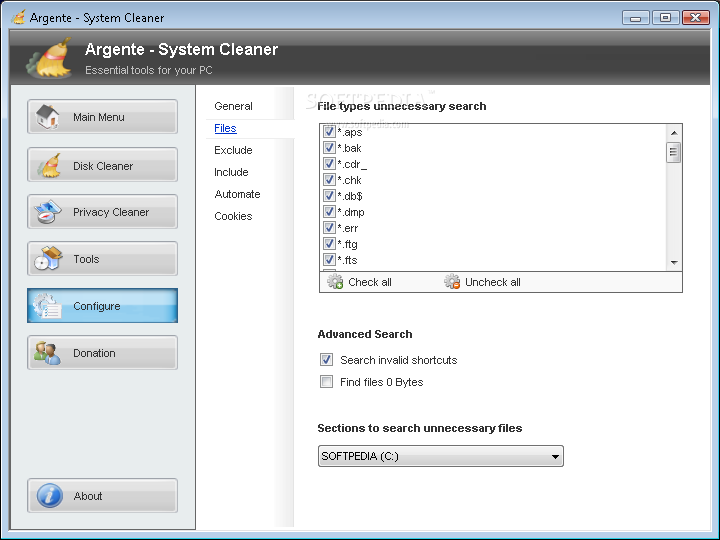720x540 pixels.
Task: Click the box and disc Tools icon
Action: 48,259
